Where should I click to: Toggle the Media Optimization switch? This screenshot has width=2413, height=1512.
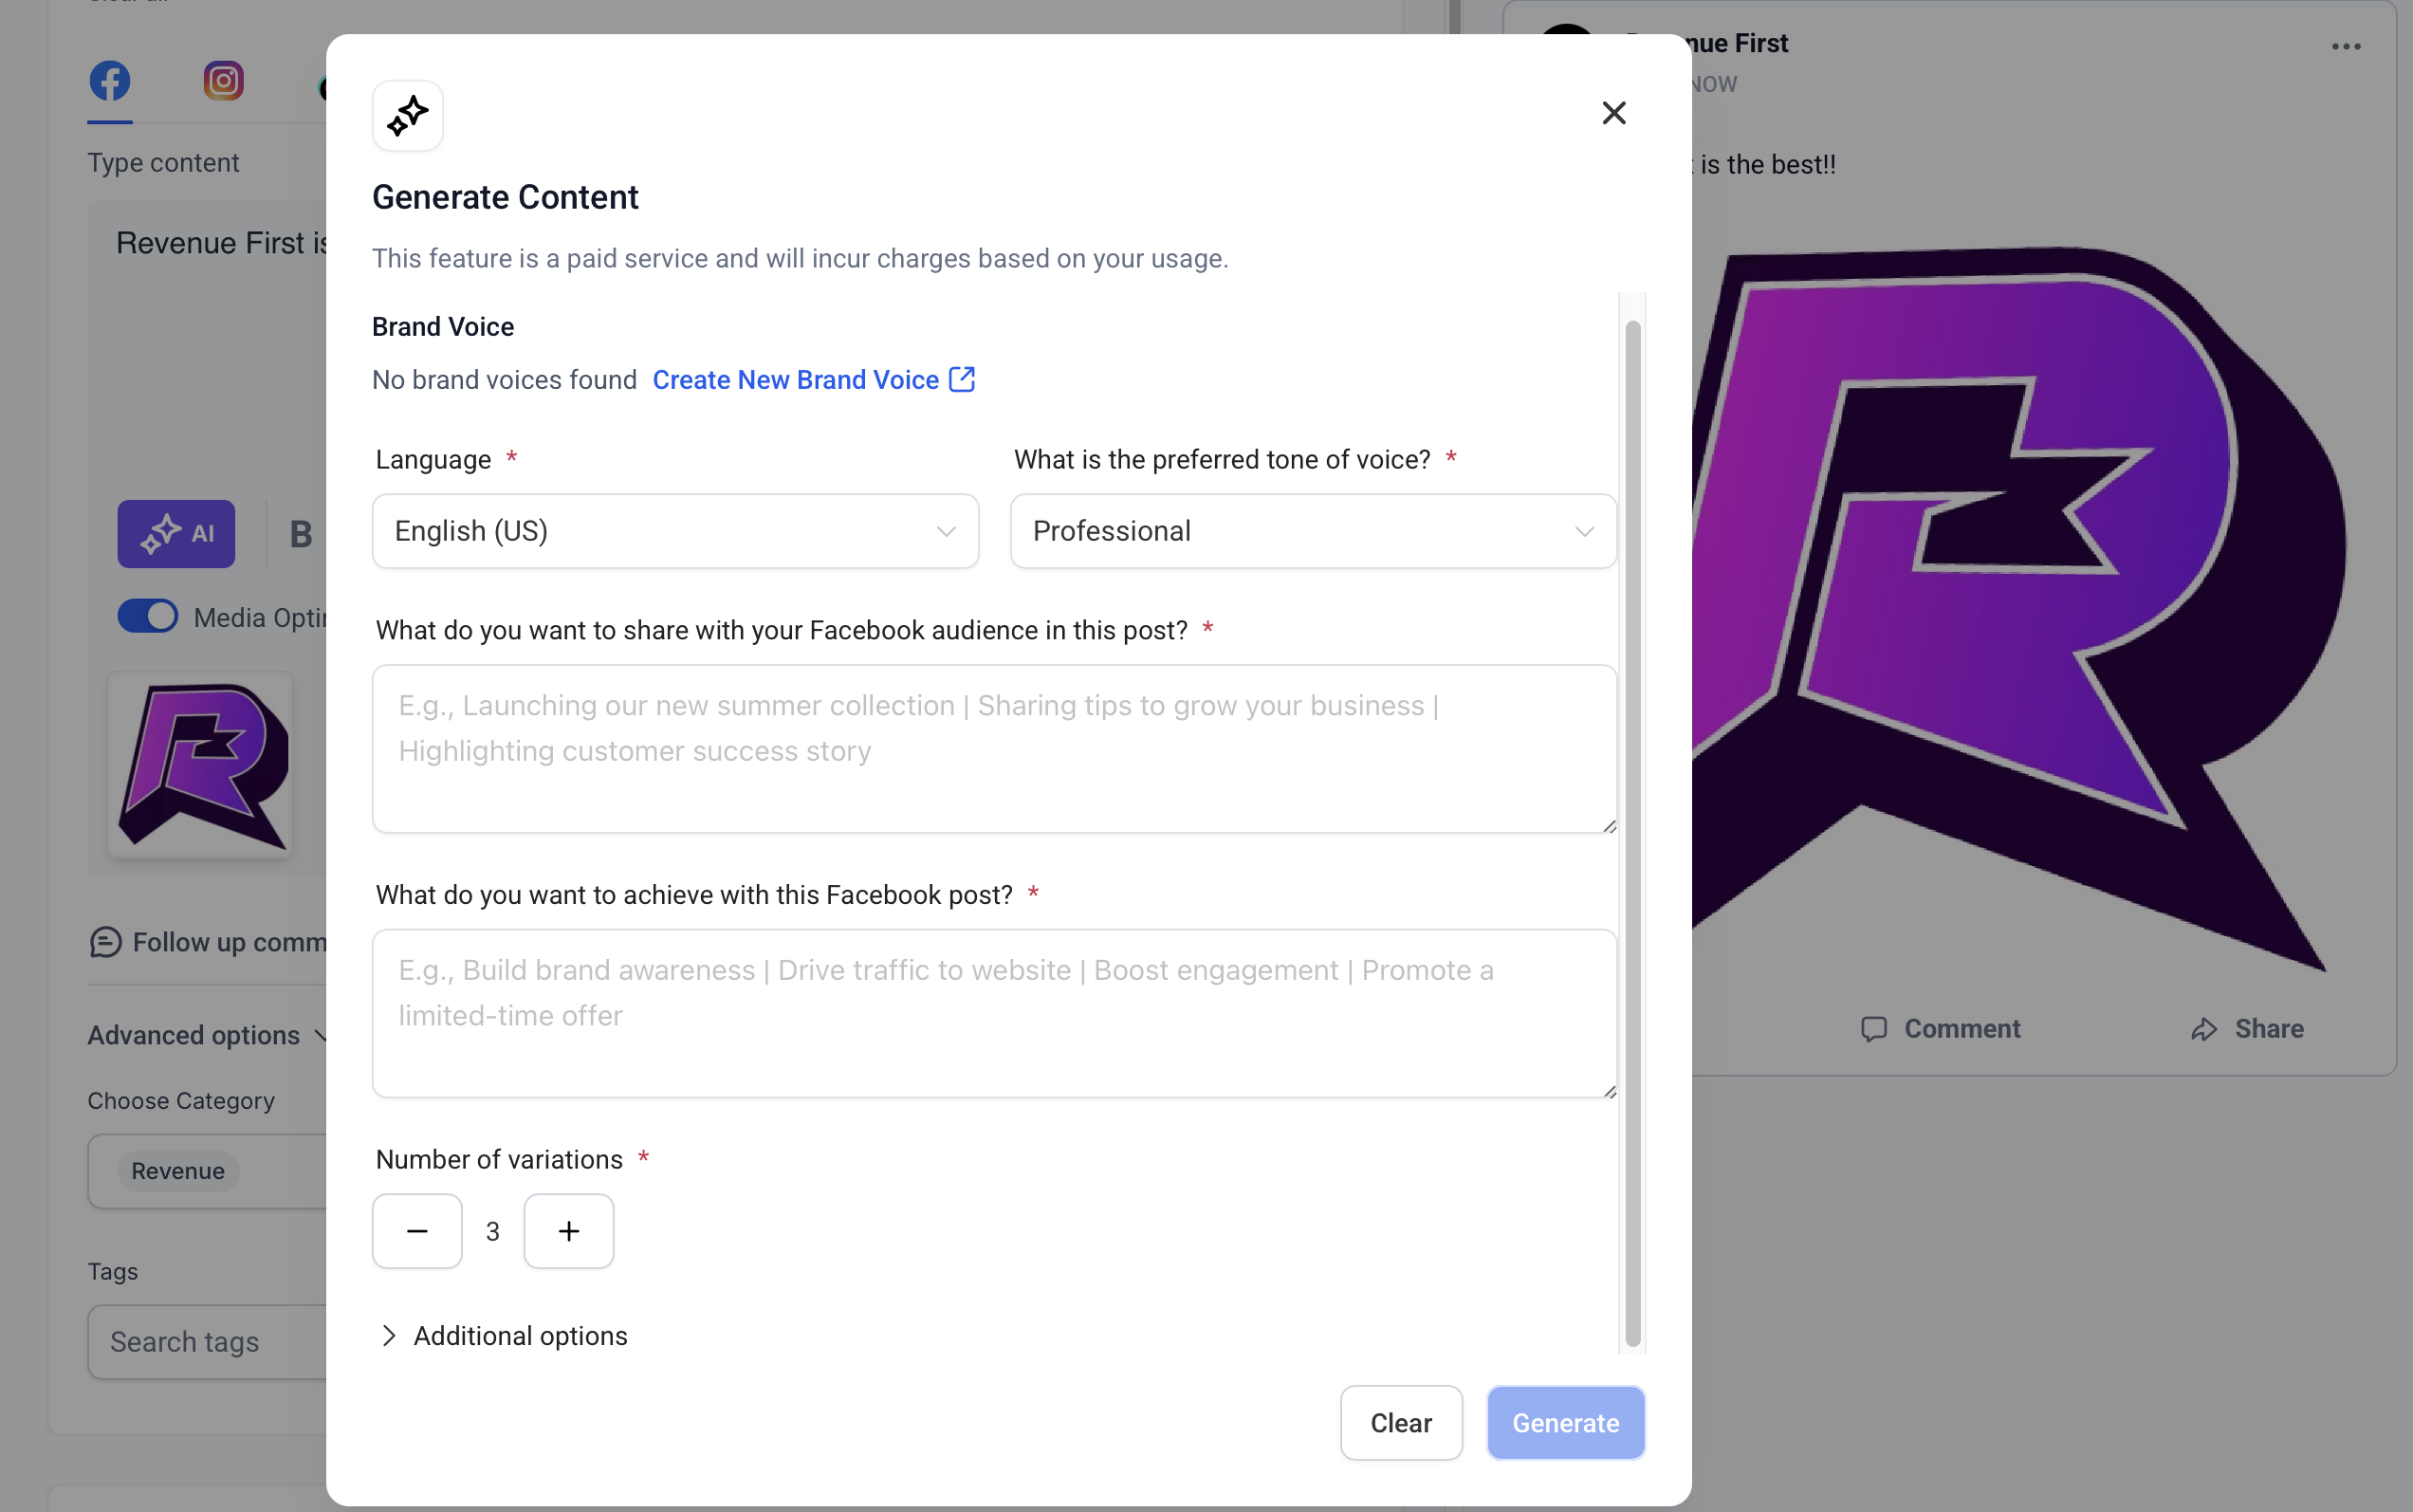tap(148, 617)
